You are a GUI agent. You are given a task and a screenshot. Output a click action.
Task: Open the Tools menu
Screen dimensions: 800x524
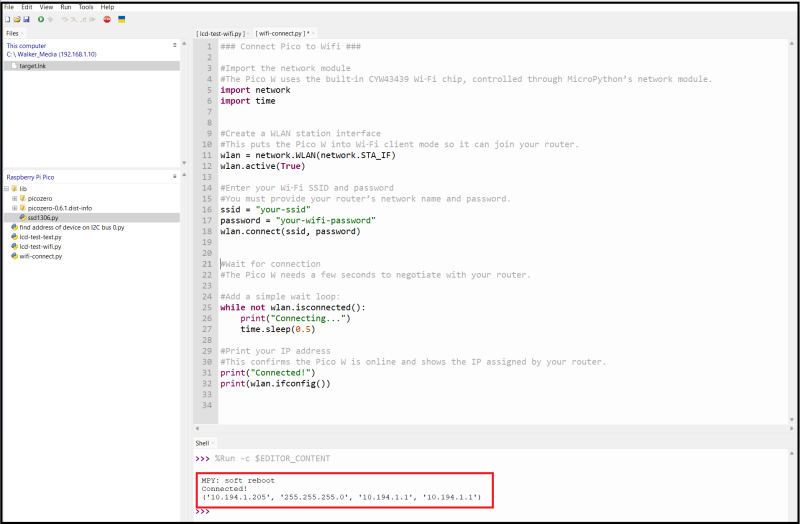(86, 7)
